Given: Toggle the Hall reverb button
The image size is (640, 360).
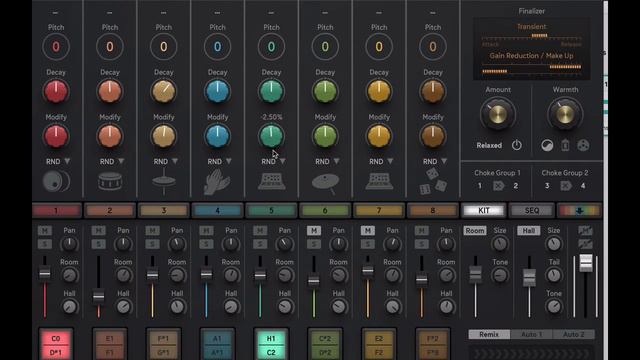Looking at the screenshot, I should click(x=529, y=231).
